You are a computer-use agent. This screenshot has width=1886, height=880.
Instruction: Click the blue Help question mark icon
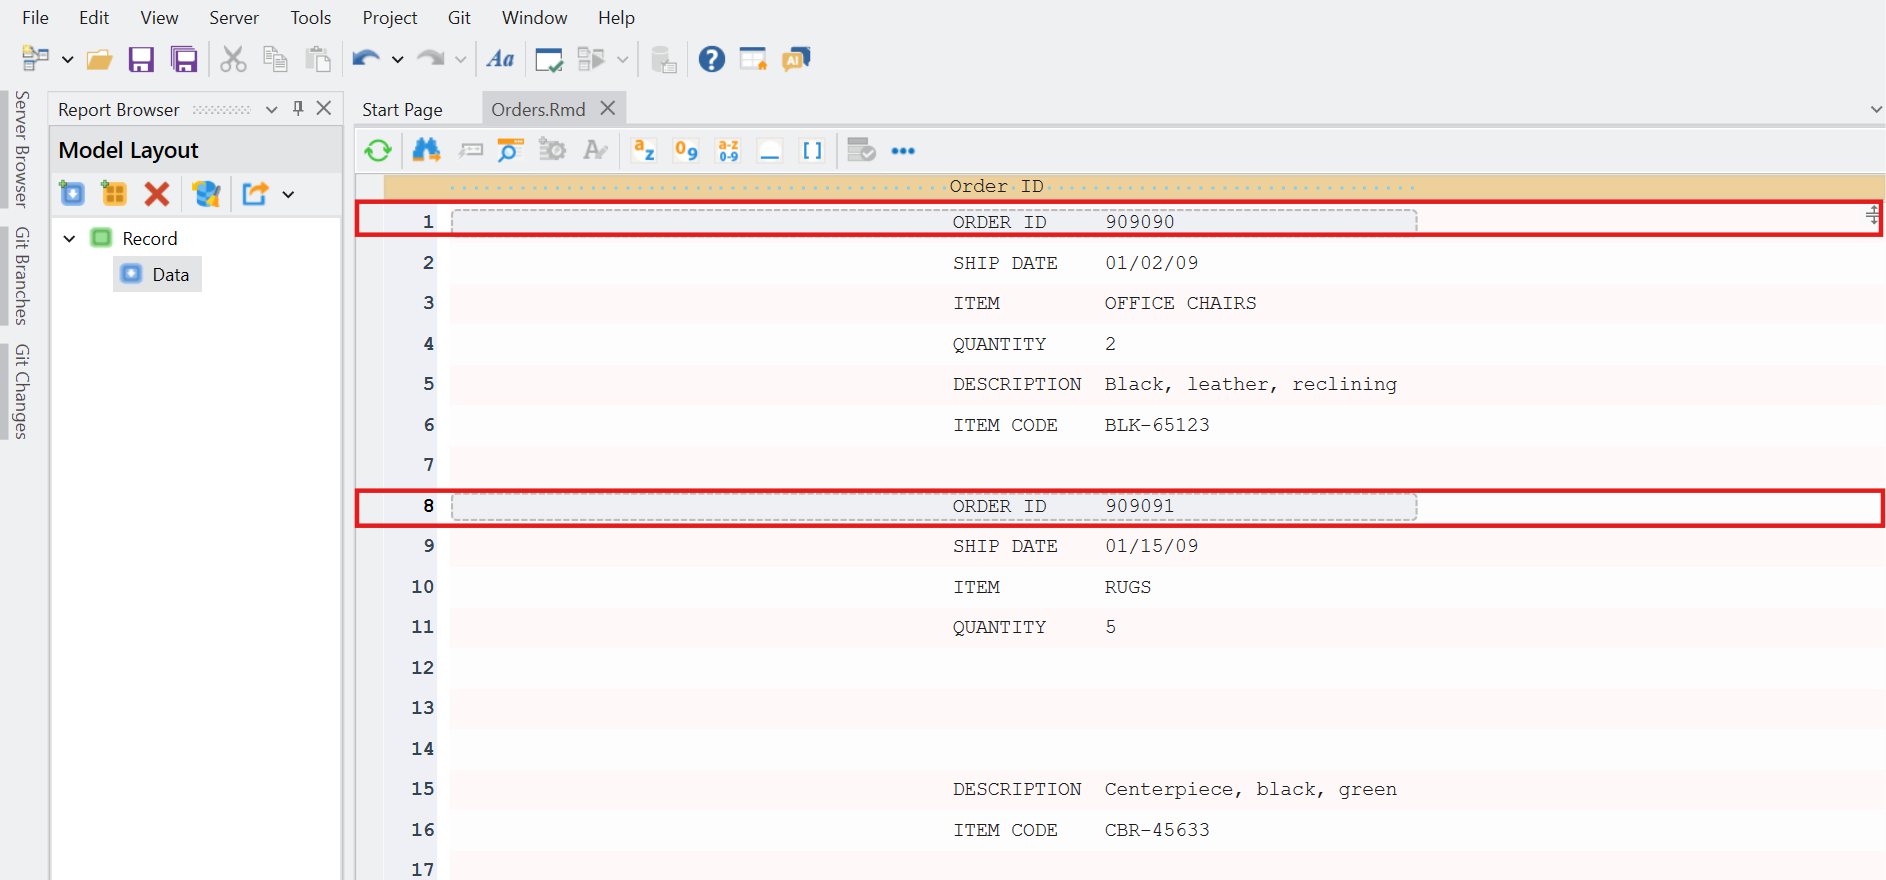[x=711, y=60]
